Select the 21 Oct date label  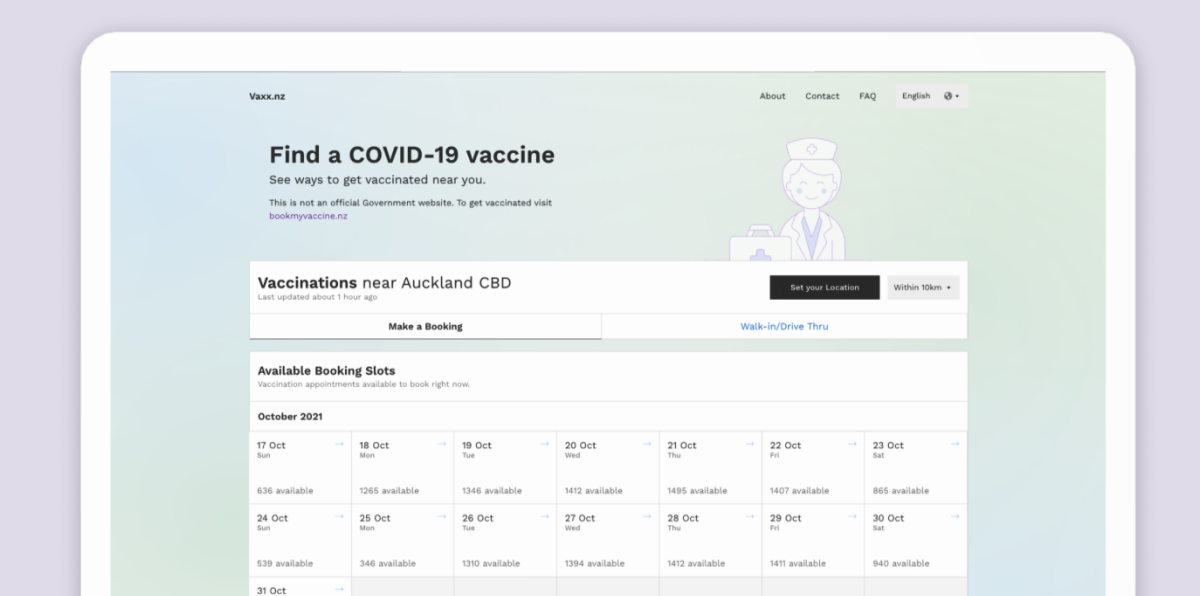tap(682, 445)
